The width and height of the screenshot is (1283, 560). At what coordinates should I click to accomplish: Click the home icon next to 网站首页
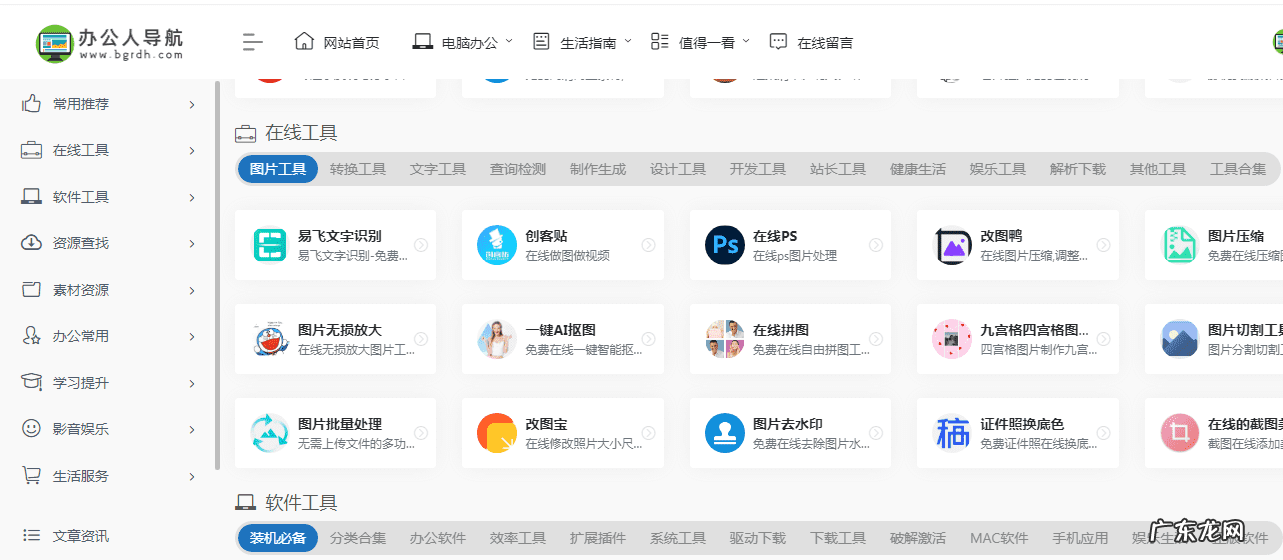[304, 41]
